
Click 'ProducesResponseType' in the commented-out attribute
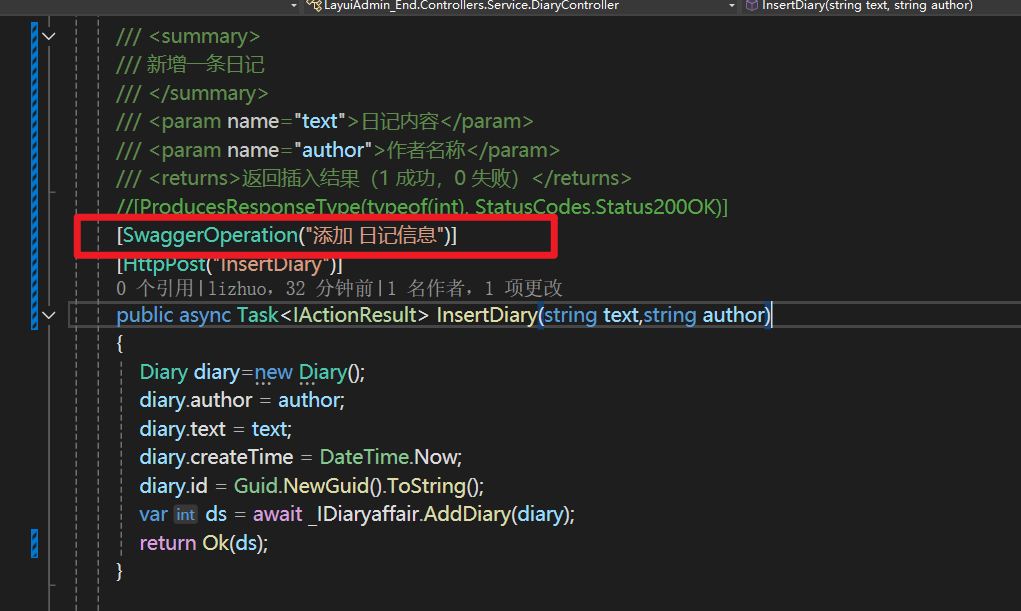click(x=249, y=207)
